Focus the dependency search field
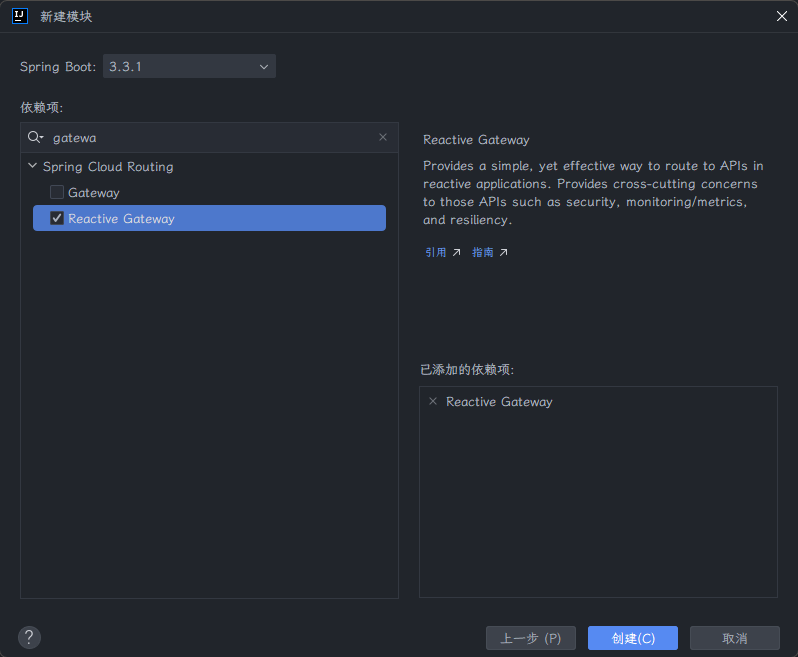This screenshot has height=657, width=798. [209, 137]
